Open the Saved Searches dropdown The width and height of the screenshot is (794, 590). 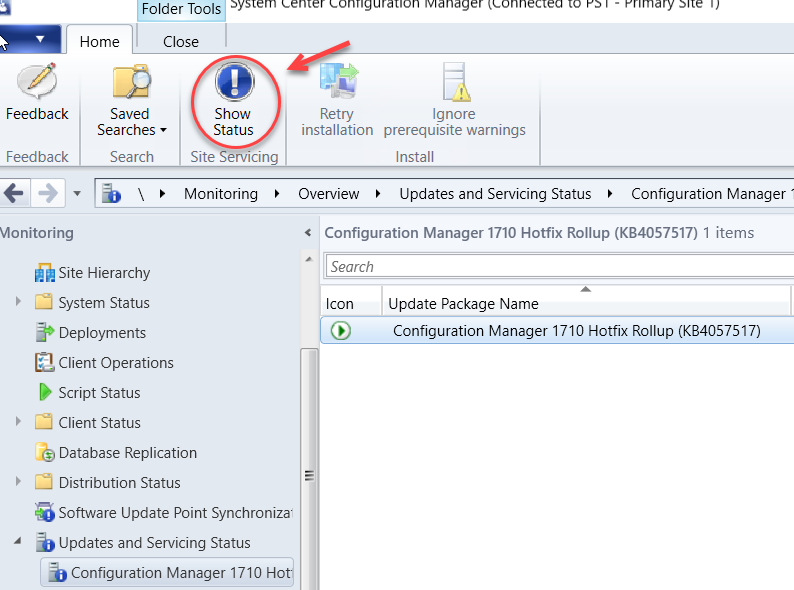(131, 100)
